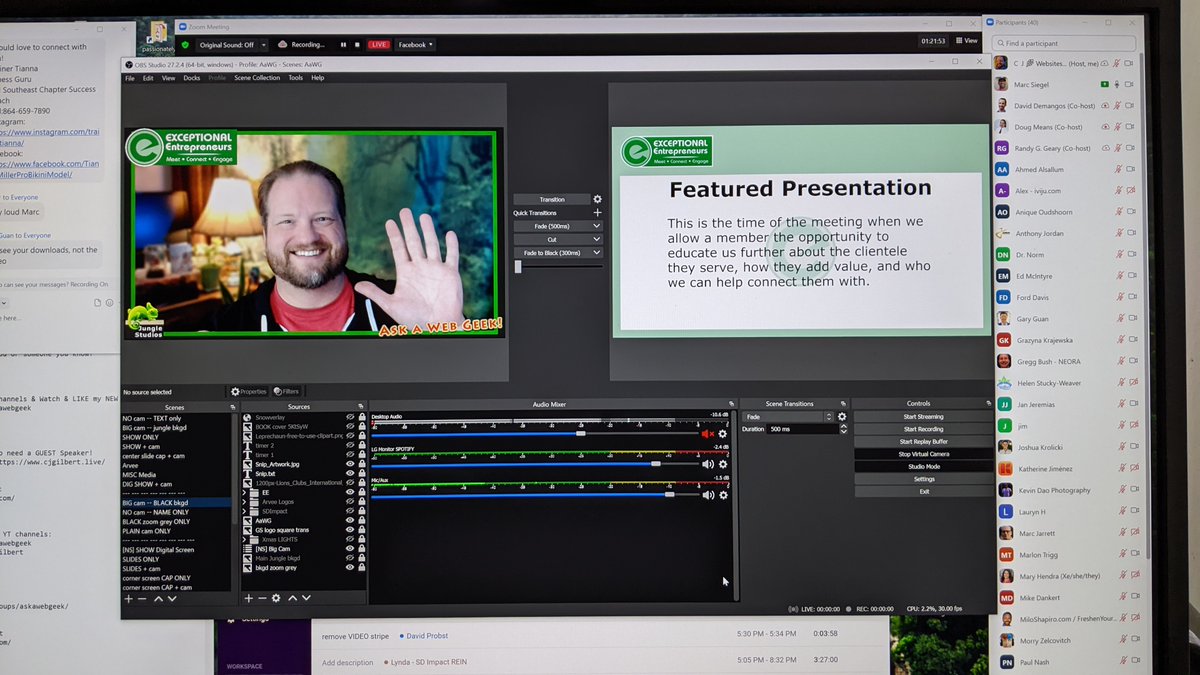The image size is (1200, 675).
Task: Open OBS Docks menu
Action: click(191, 78)
